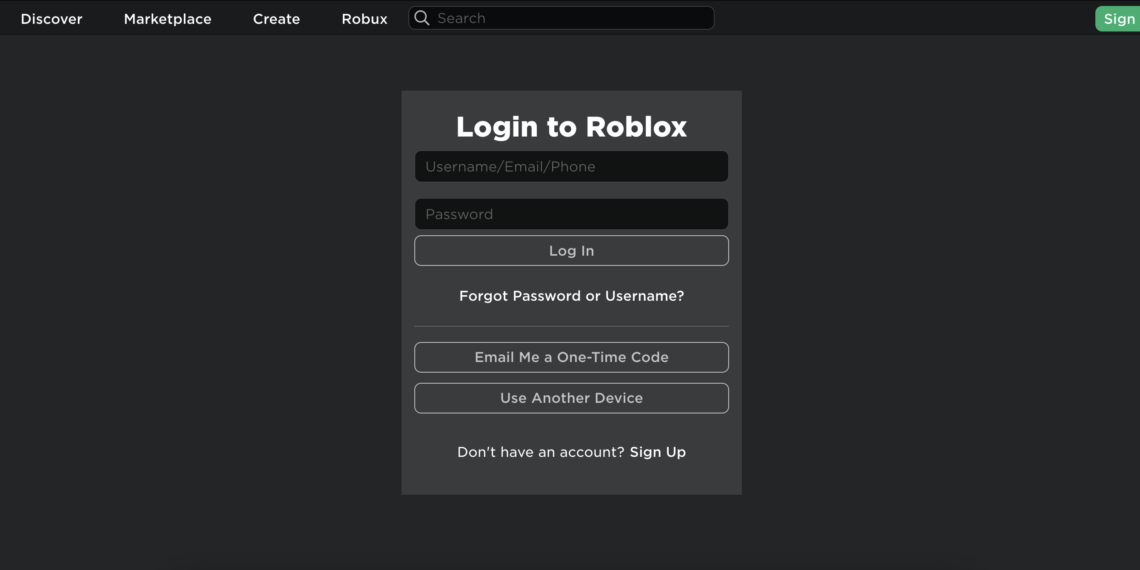The height and width of the screenshot is (570, 1140).
Task: Choose Email Me a One-Time Code
Action: tap(571, 357)
